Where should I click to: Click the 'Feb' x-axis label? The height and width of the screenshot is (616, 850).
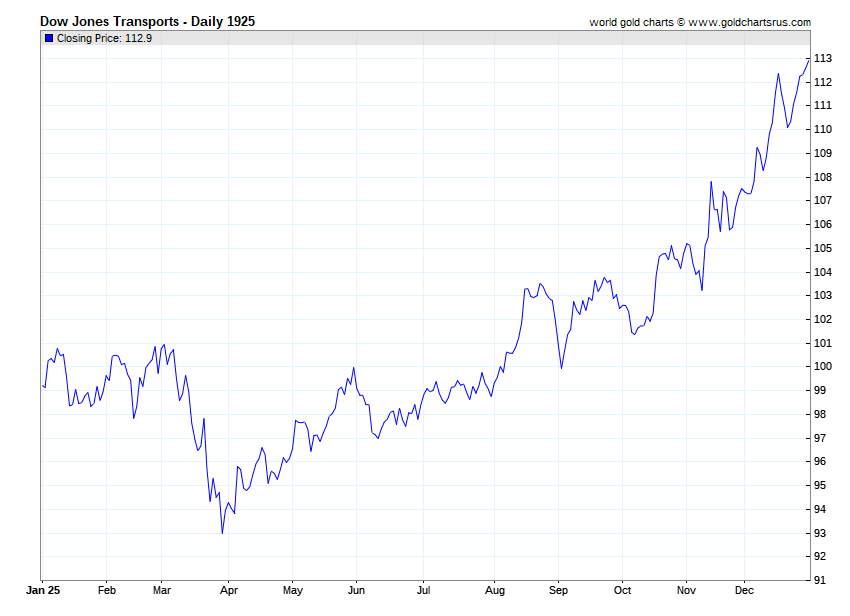pos(107,590)
